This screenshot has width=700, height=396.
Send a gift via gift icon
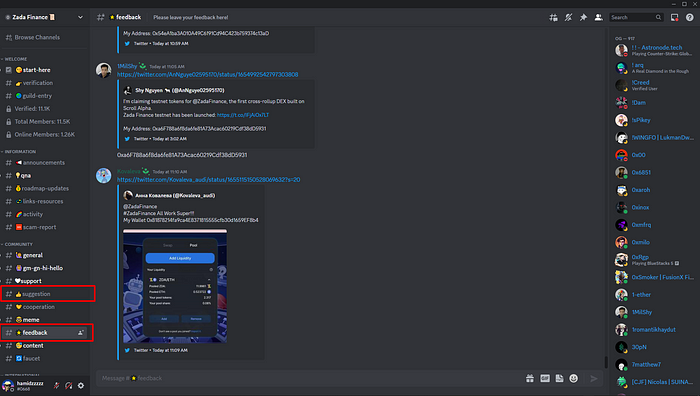(530, 378)
